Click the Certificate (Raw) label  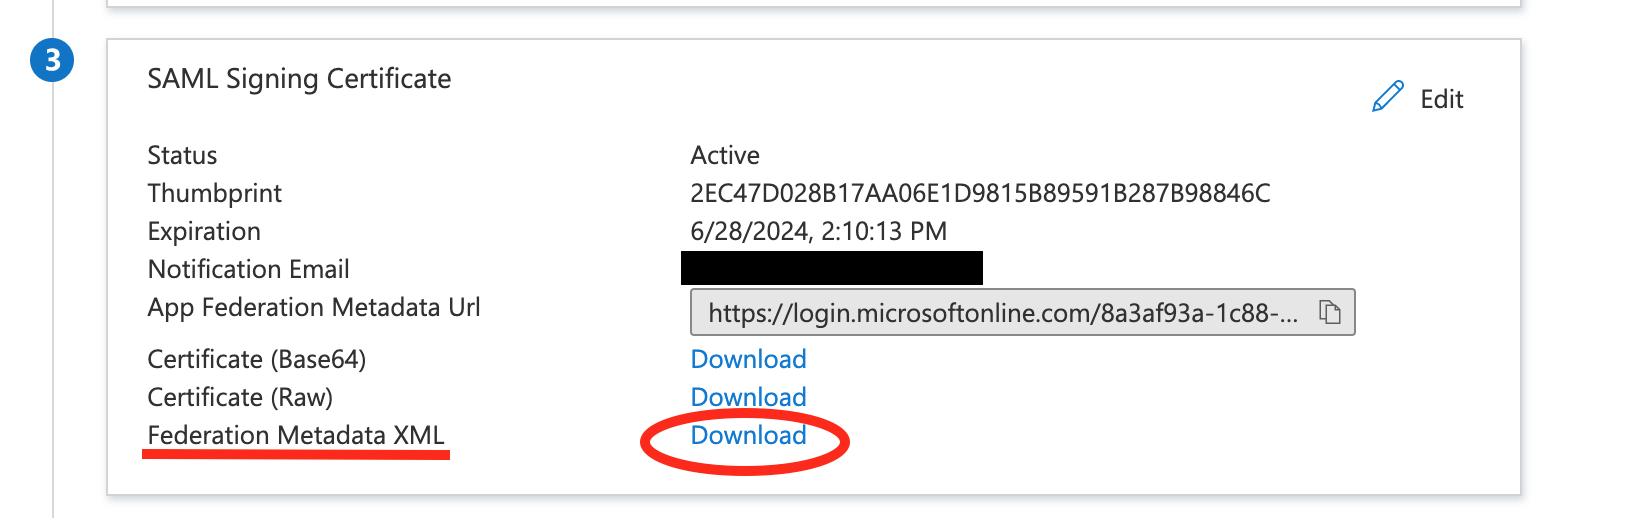pyautogui.click(x=240, y=397)
